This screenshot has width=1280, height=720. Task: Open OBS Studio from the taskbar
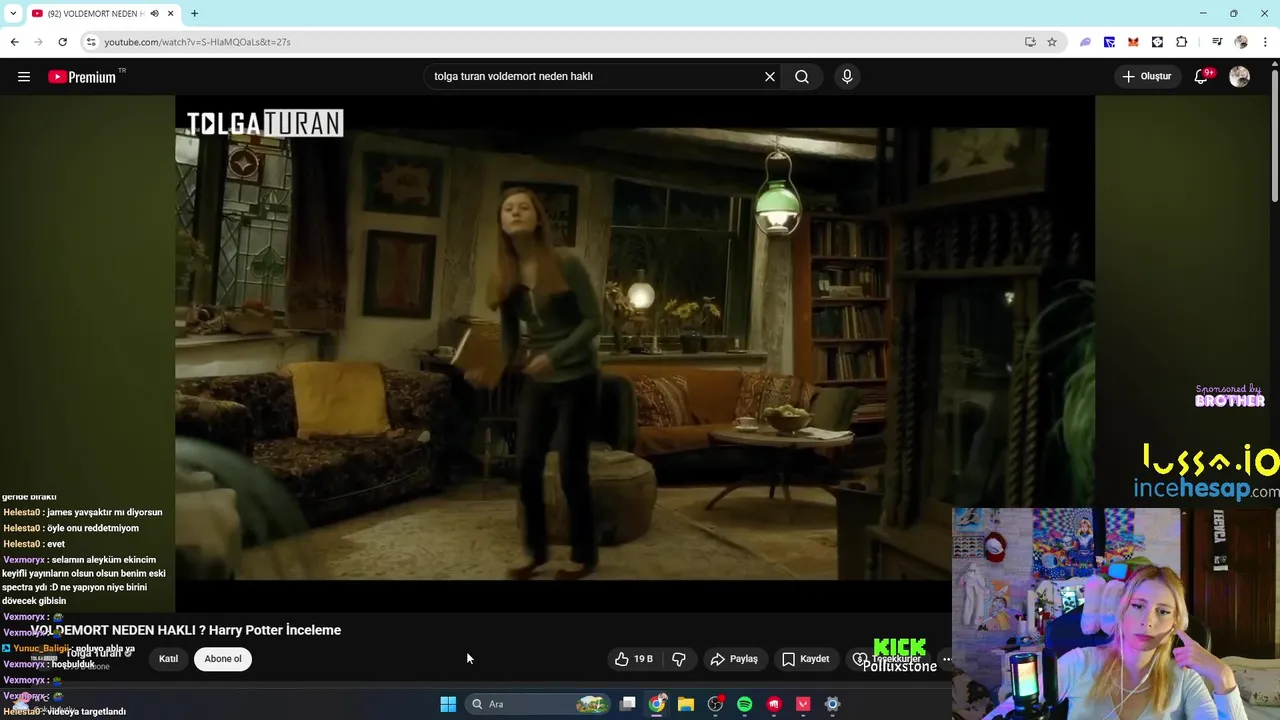click(x=715, y=704)
